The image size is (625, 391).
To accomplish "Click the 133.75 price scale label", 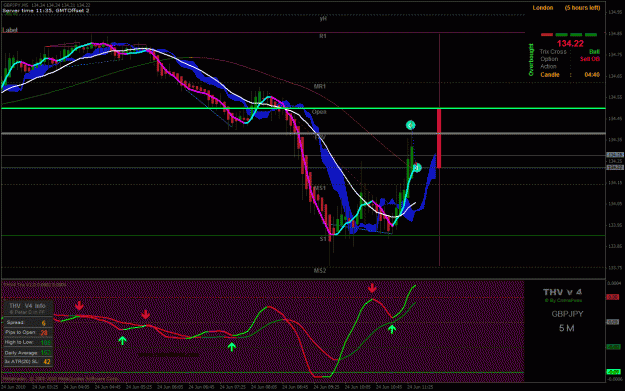I will click(x=615, y=268).
